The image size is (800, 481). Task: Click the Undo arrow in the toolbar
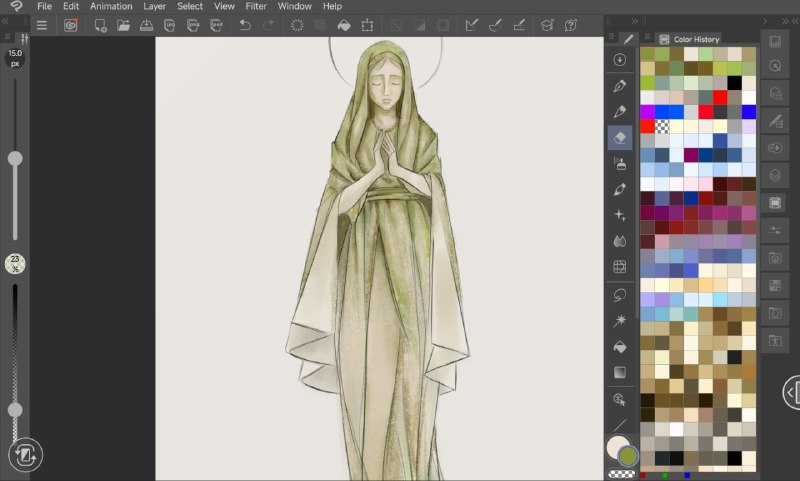tap(245, 25)
